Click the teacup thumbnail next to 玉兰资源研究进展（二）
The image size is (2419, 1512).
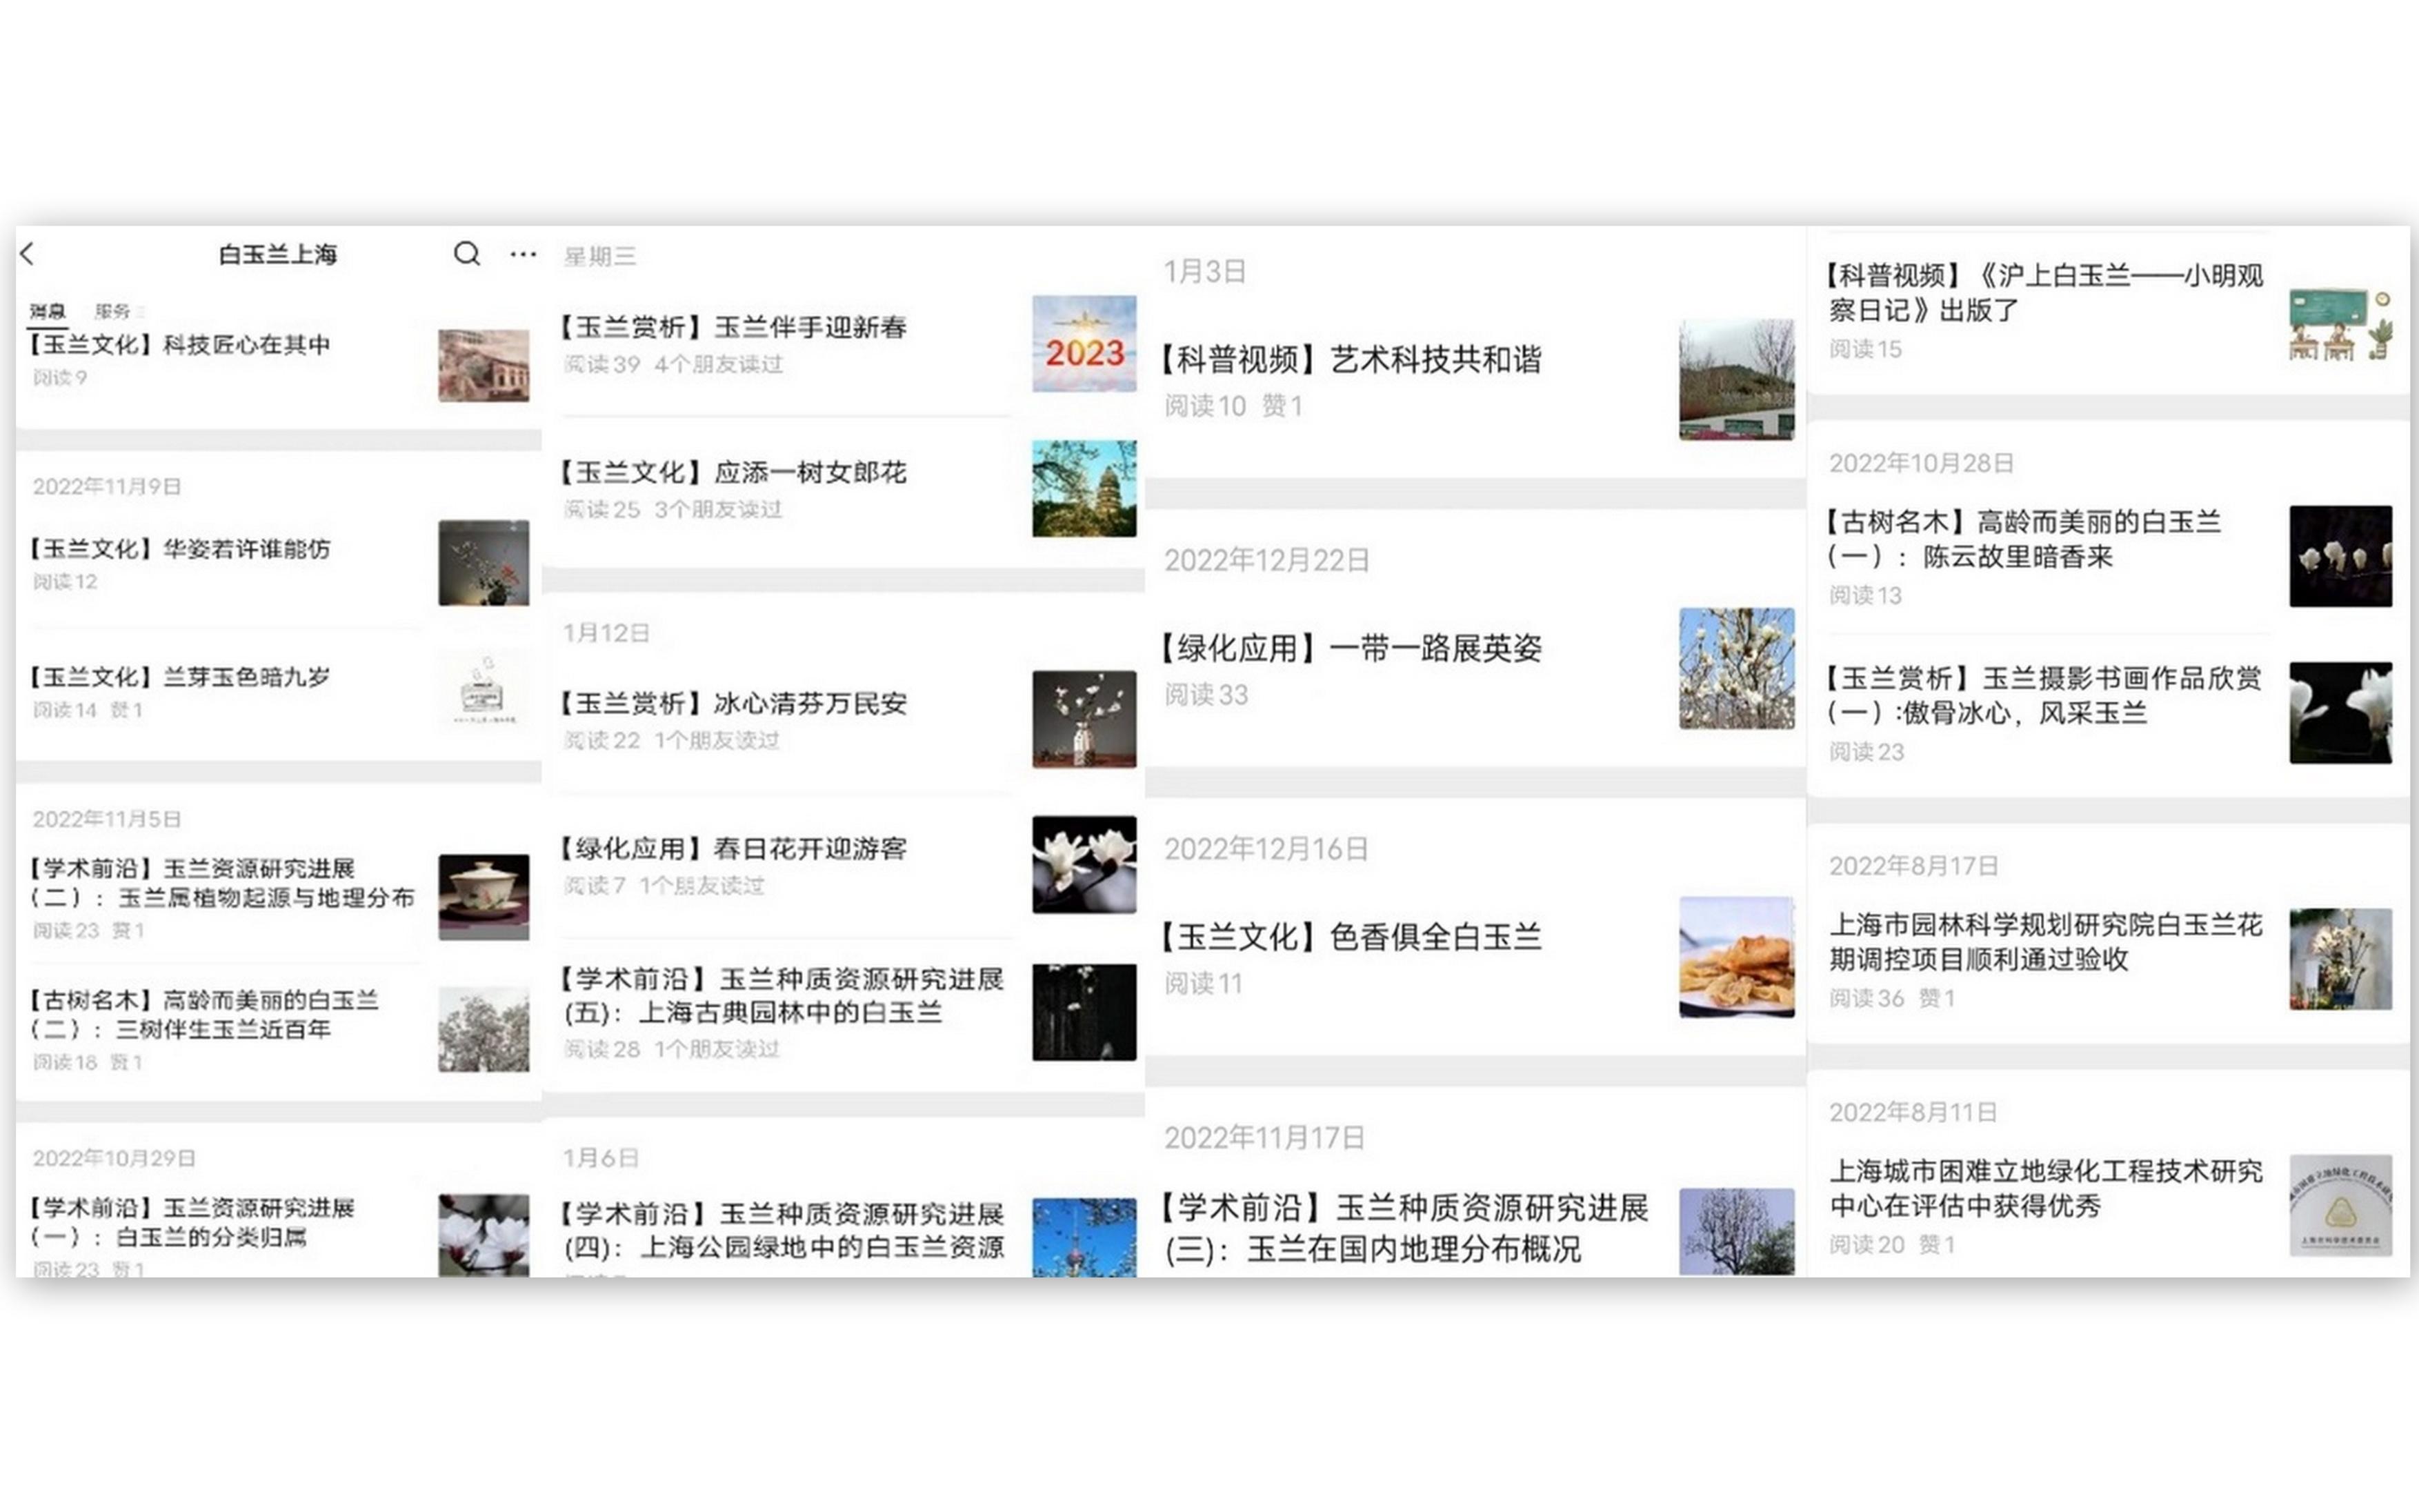coord(483,896)
